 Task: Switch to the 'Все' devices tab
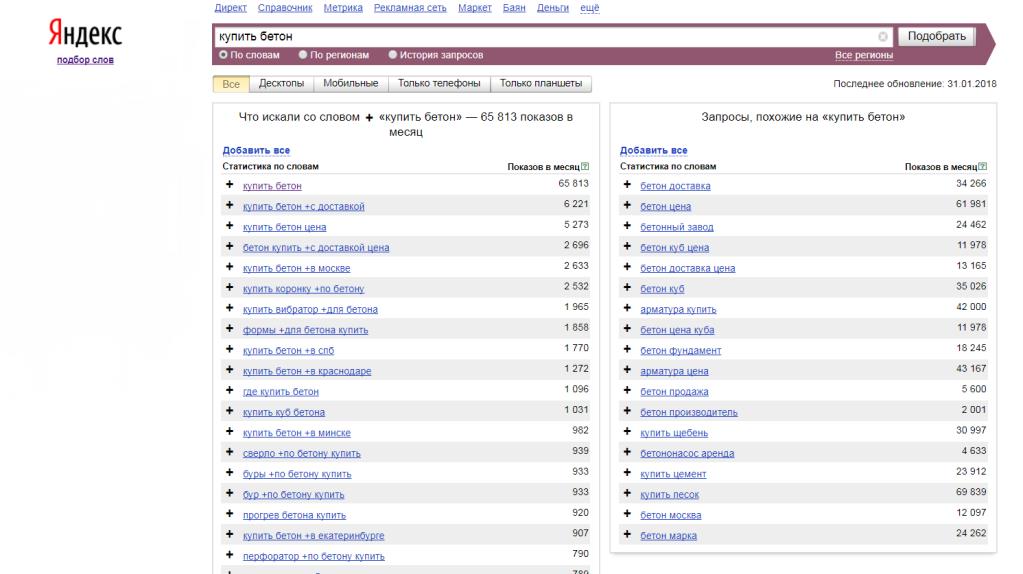point(231,83)
